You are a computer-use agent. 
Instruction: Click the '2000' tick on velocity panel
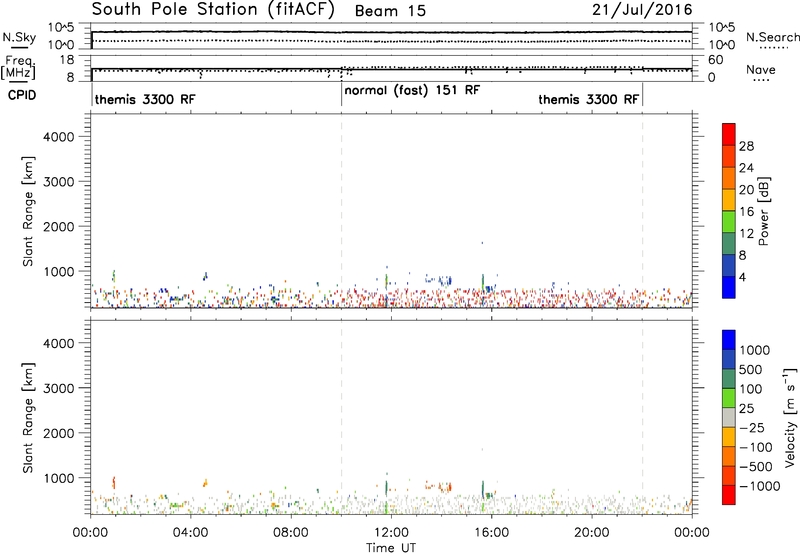click(58, 433)
